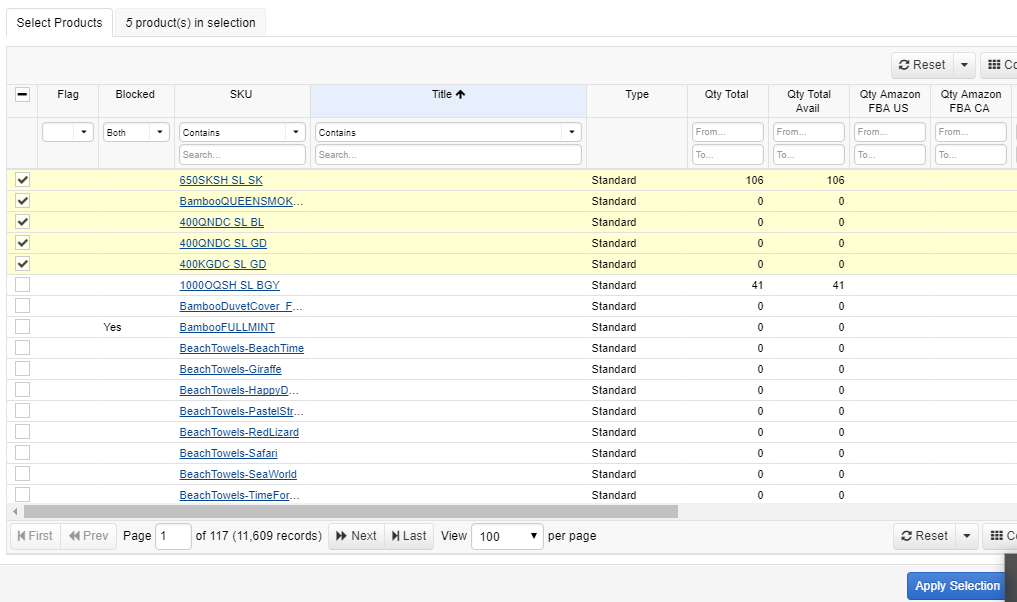Click the Type column header
The height and width of the screenshot is (602, 1017).
[637, 95]
